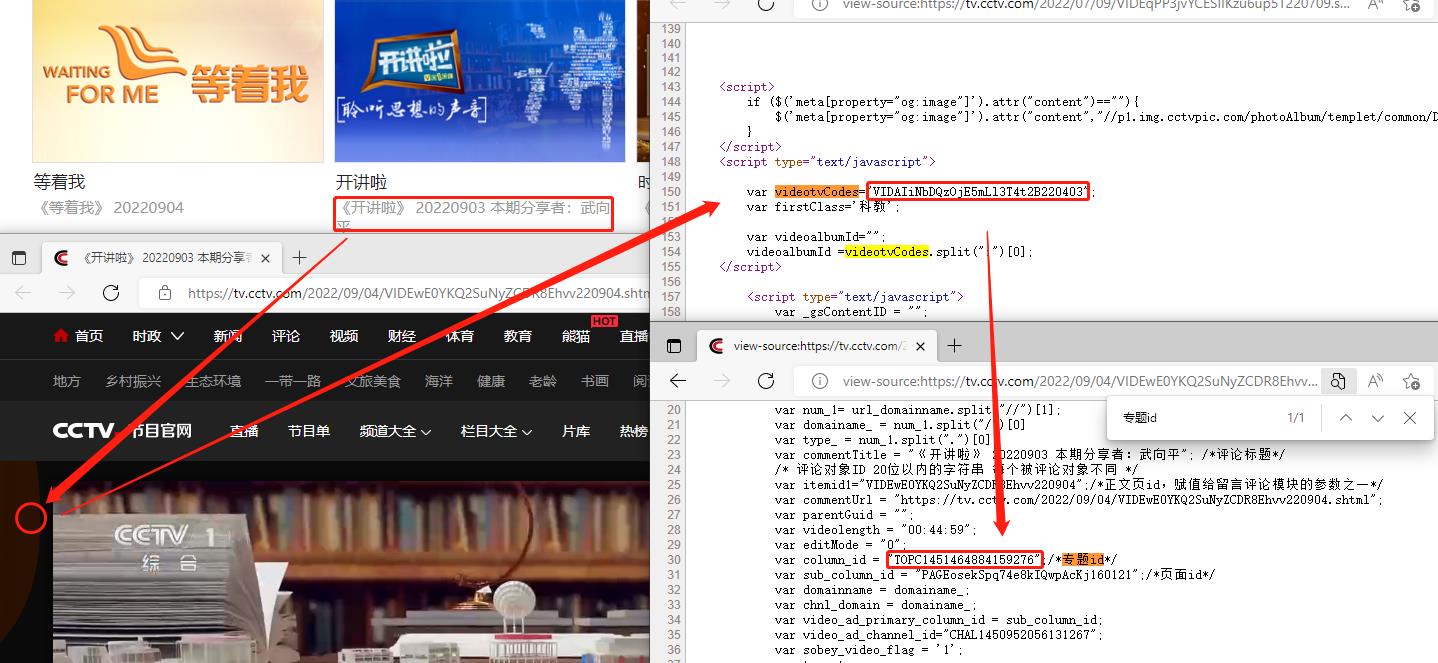Select 书画 in secondary navigation
This screenshot has width=1438, height=663.
coord(595,381)
